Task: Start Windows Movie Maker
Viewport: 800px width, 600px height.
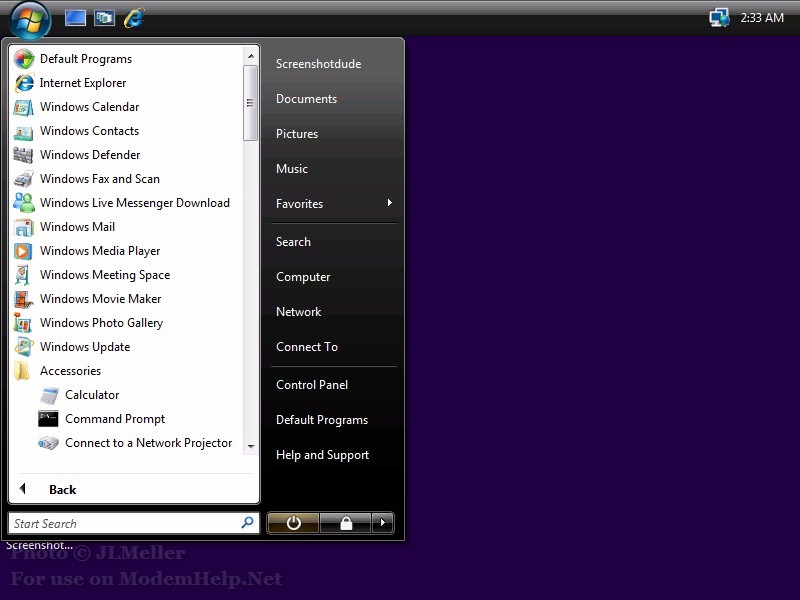Action: click(100, 299)
